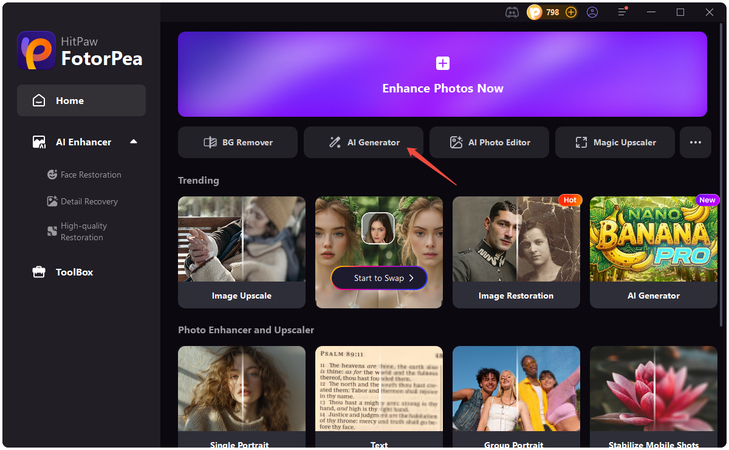Open the hamburger menu with notification dot

(623, 12)
